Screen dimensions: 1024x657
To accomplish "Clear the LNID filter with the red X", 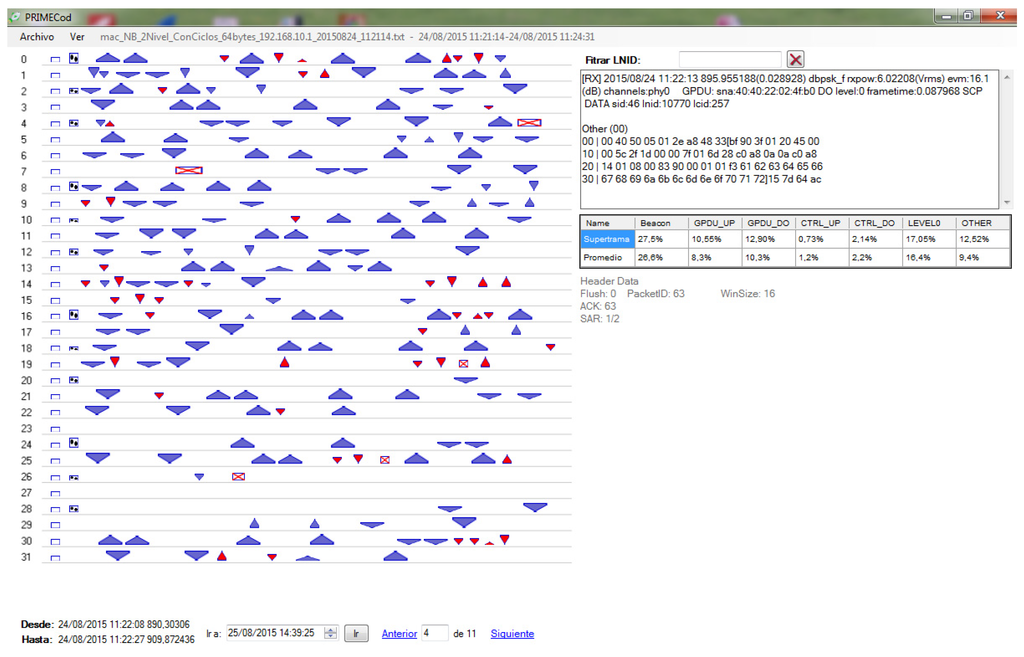I will tap(795, 60).
